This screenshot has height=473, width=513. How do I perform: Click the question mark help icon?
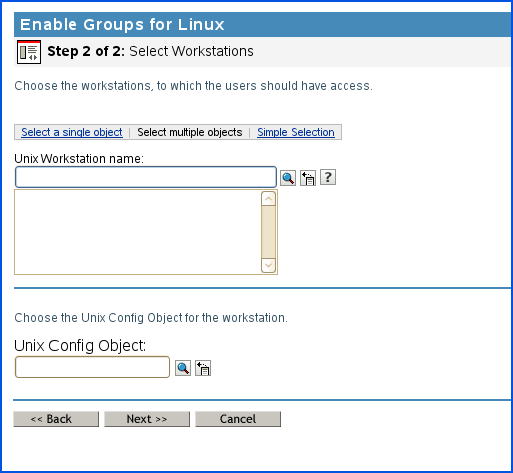(328, 177)
